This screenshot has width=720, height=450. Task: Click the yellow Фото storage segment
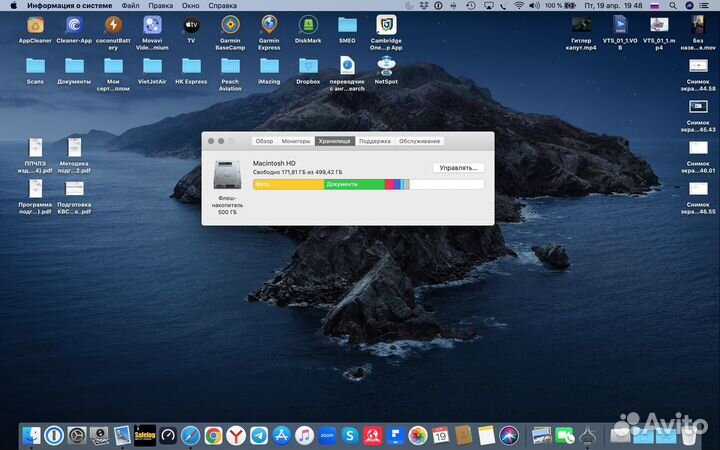288,184
